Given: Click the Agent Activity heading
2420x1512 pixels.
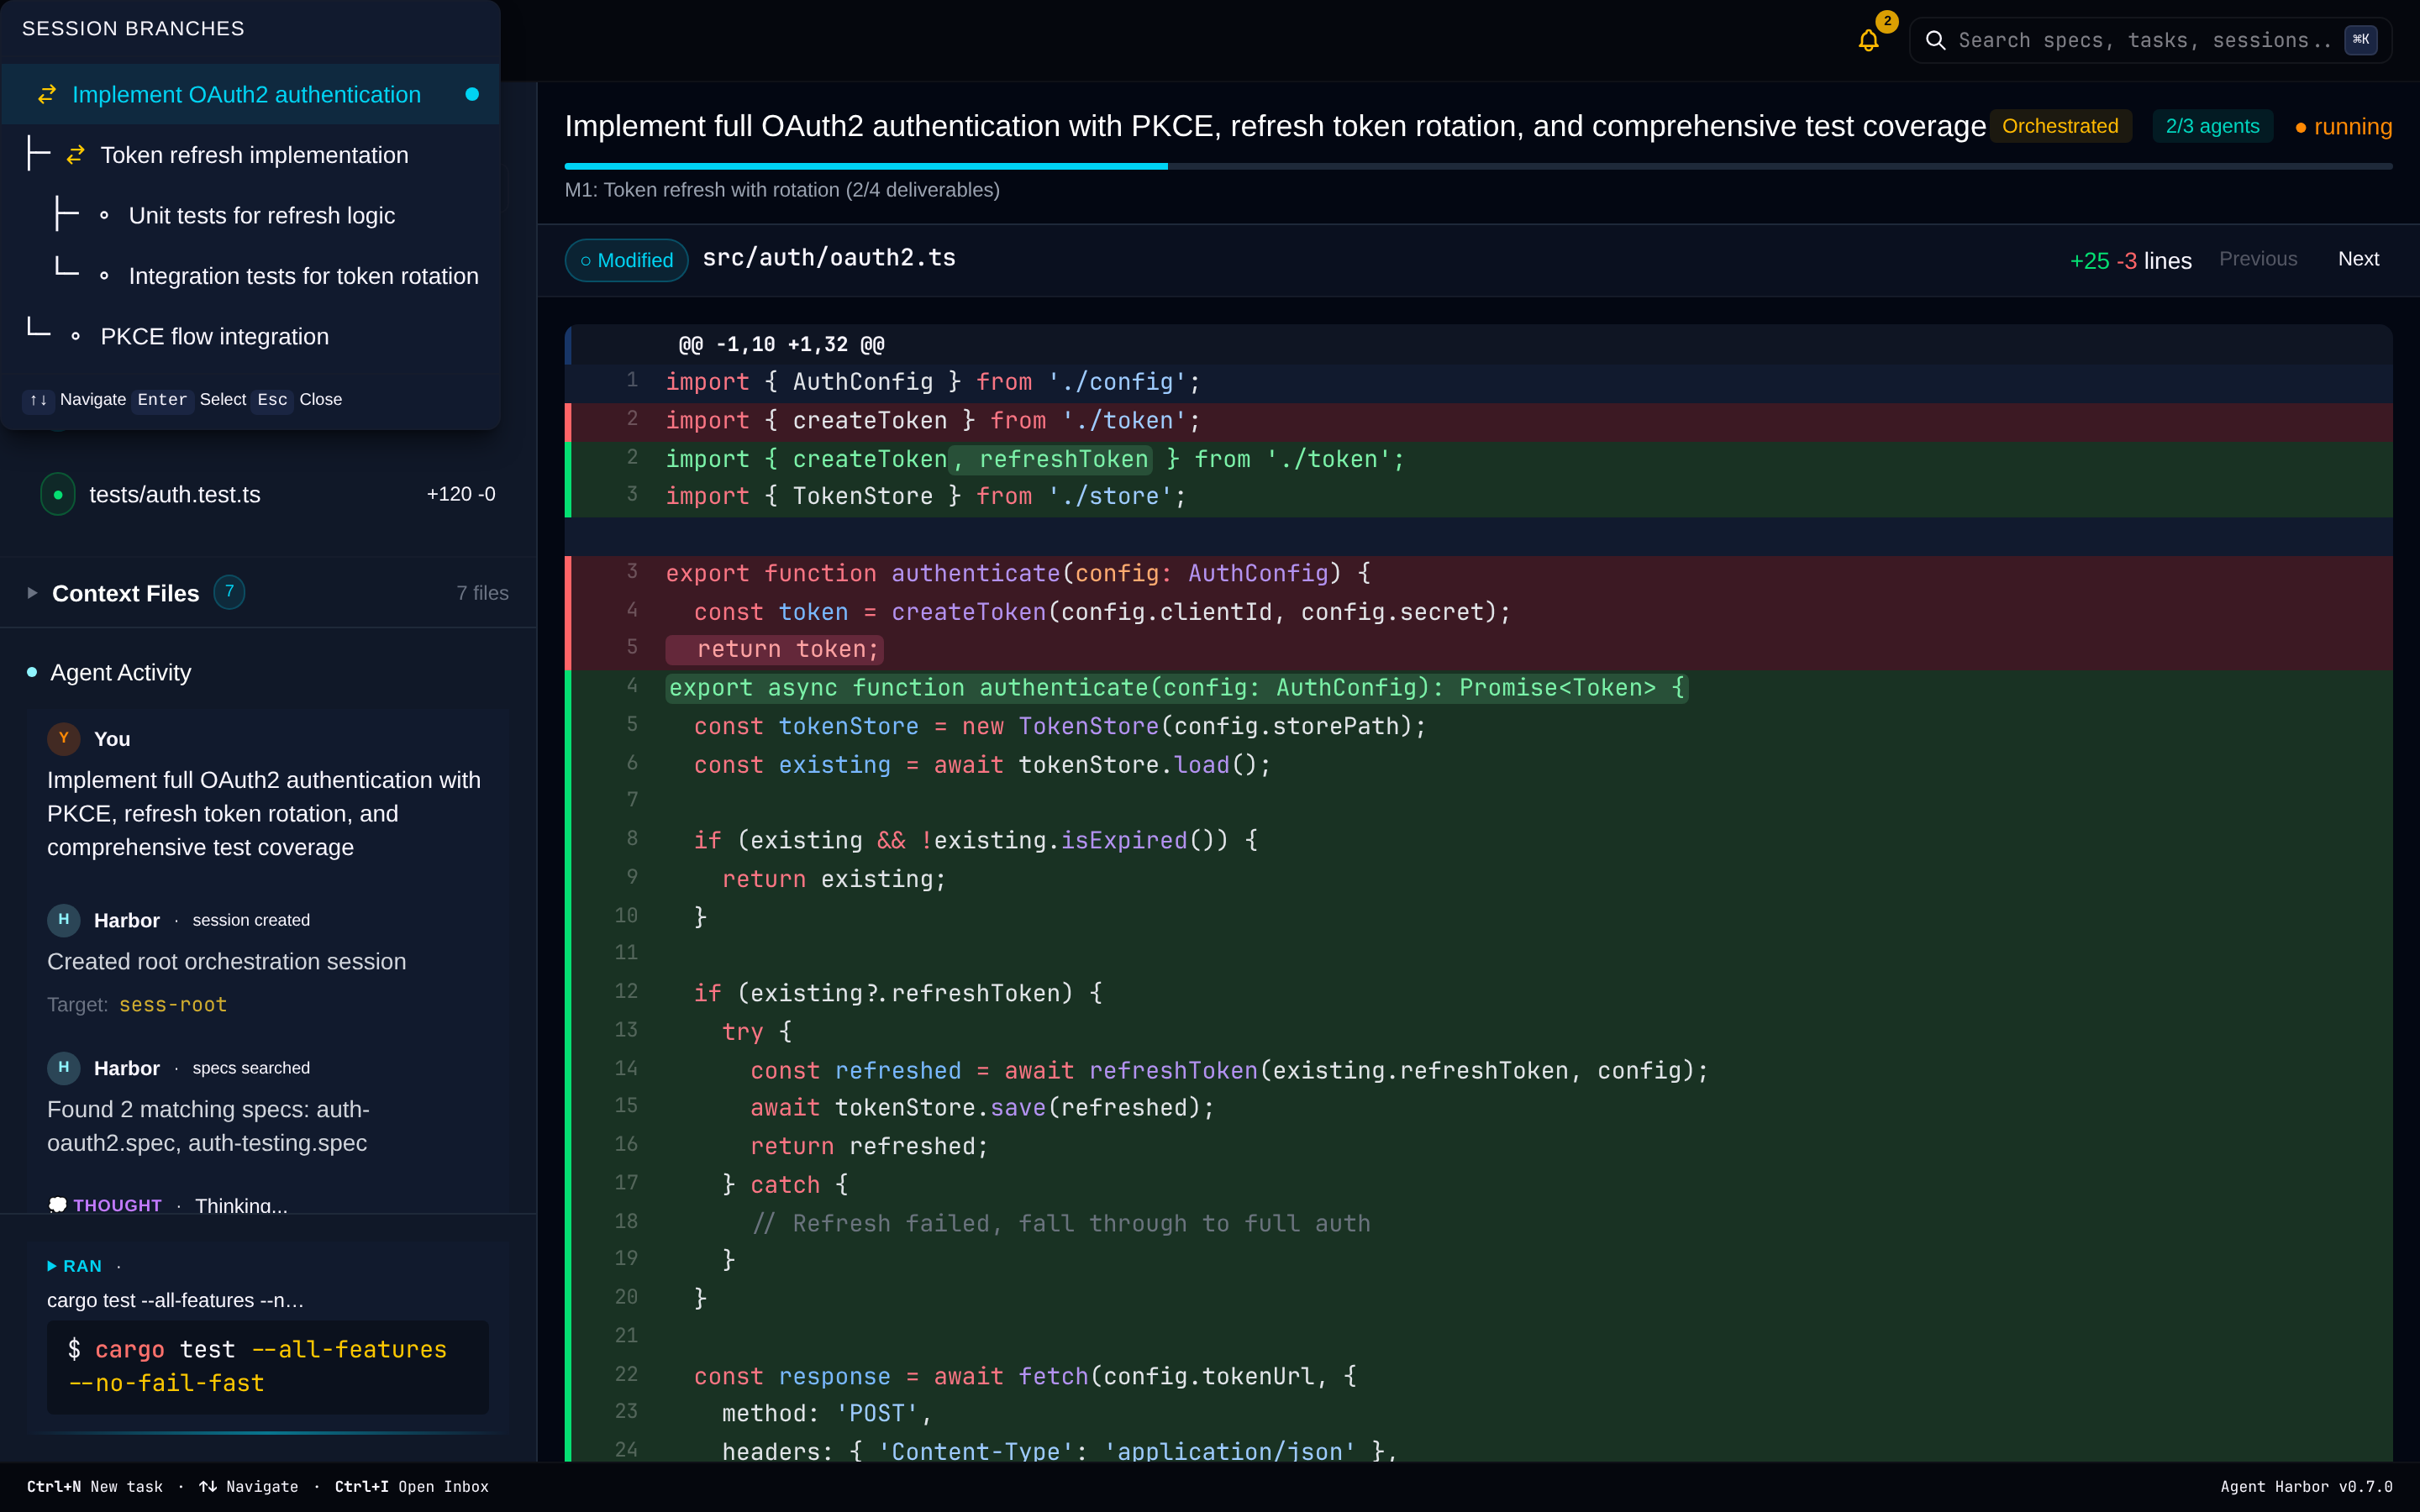Looking at the screenshot, I should tap(120, 672).
